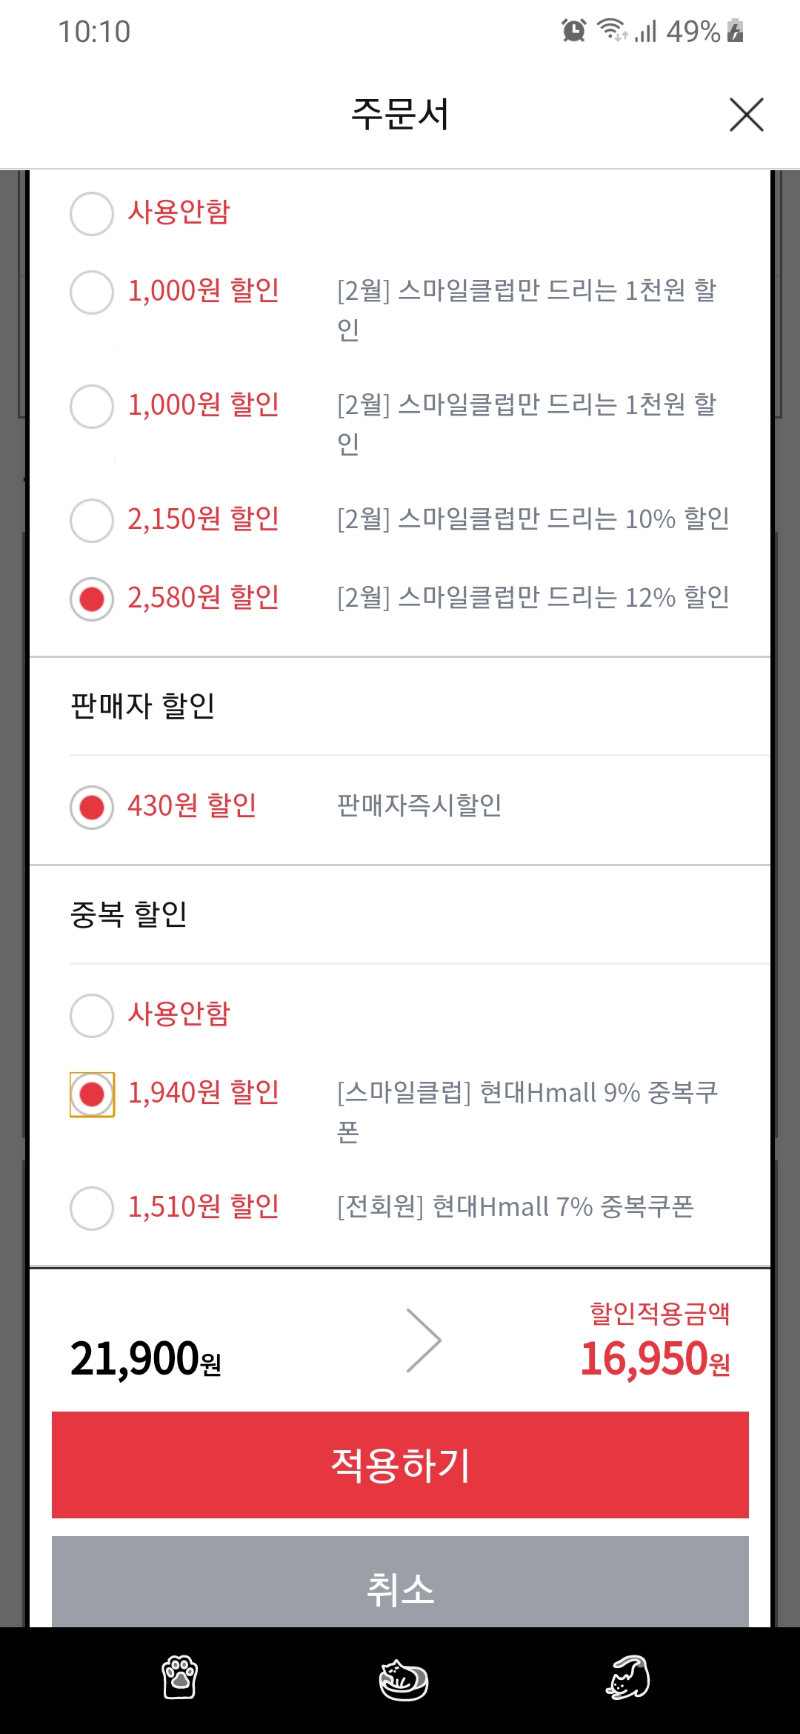Tap the sleeping cat home icon

click(403, 1679)
